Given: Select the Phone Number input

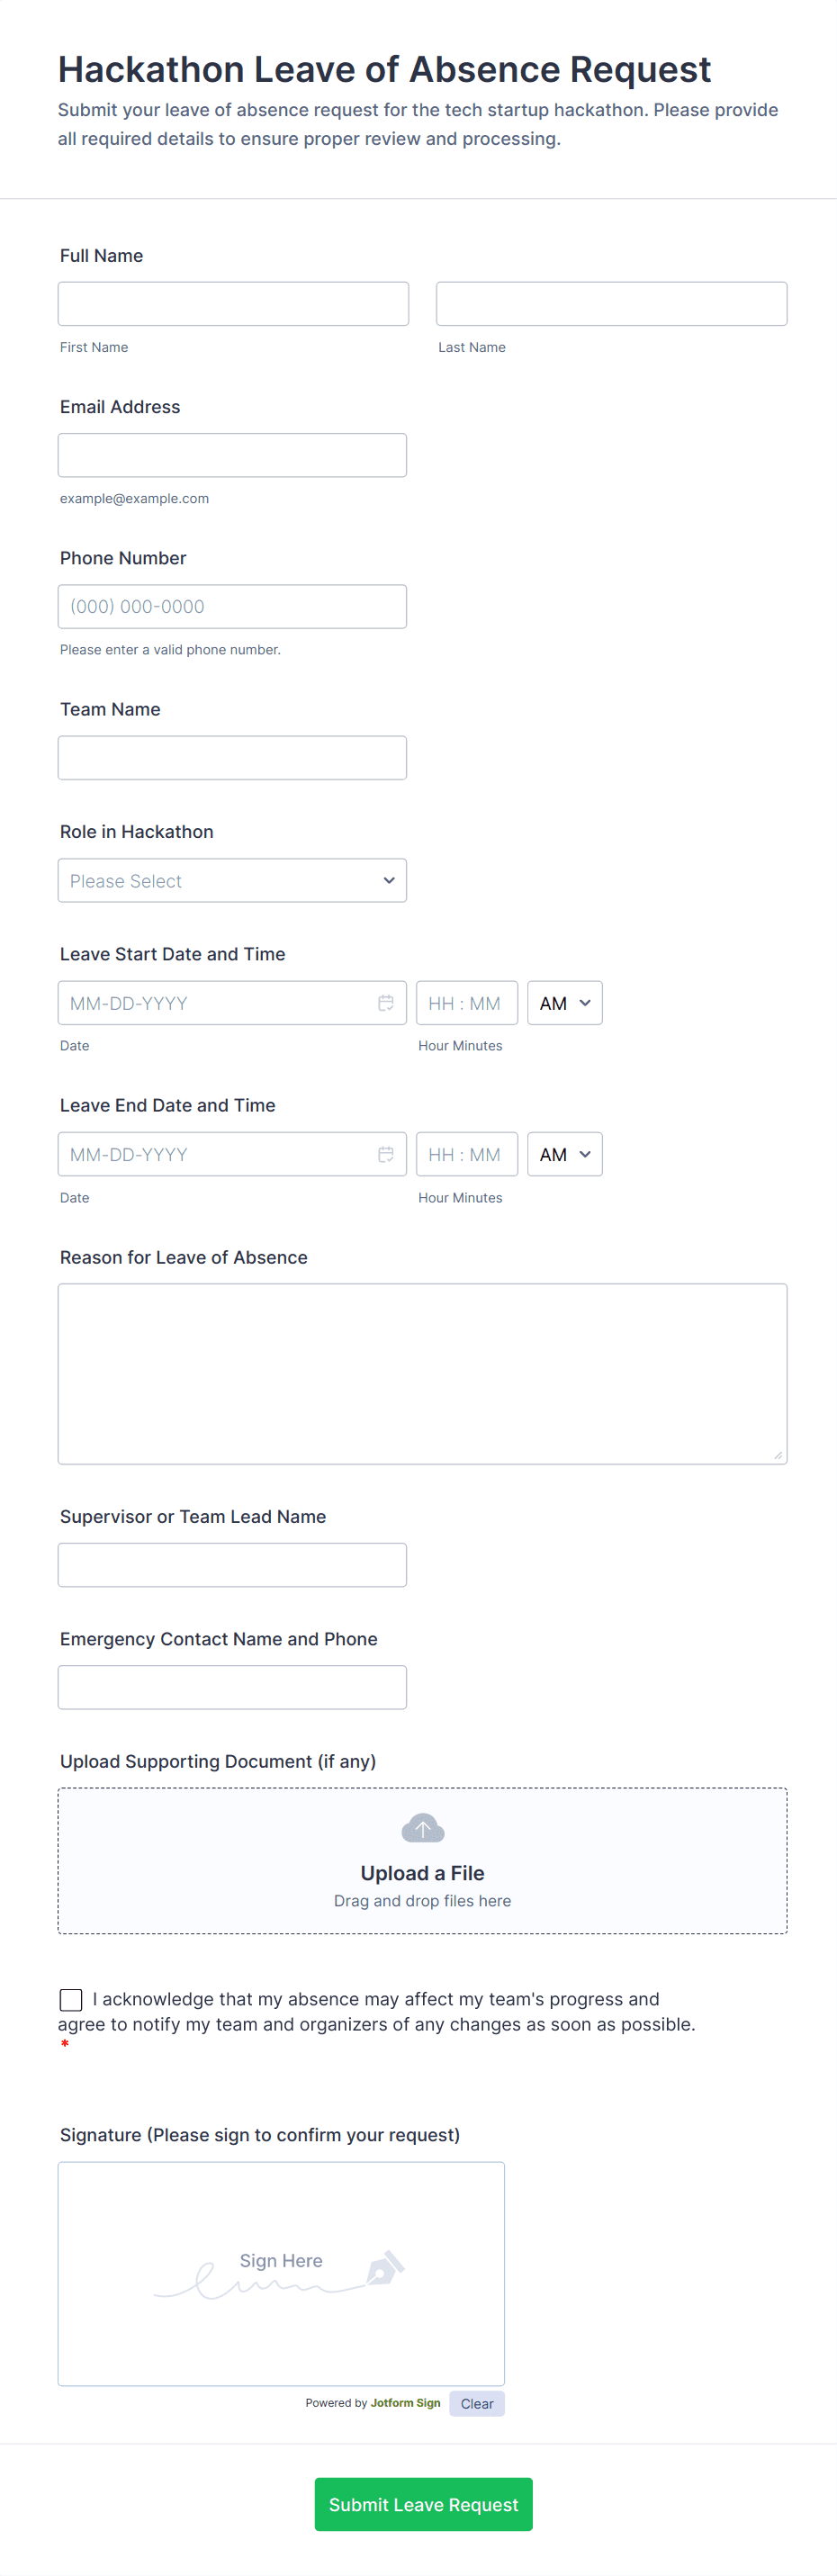Looking at the screenshot, I should click(232, 607).
